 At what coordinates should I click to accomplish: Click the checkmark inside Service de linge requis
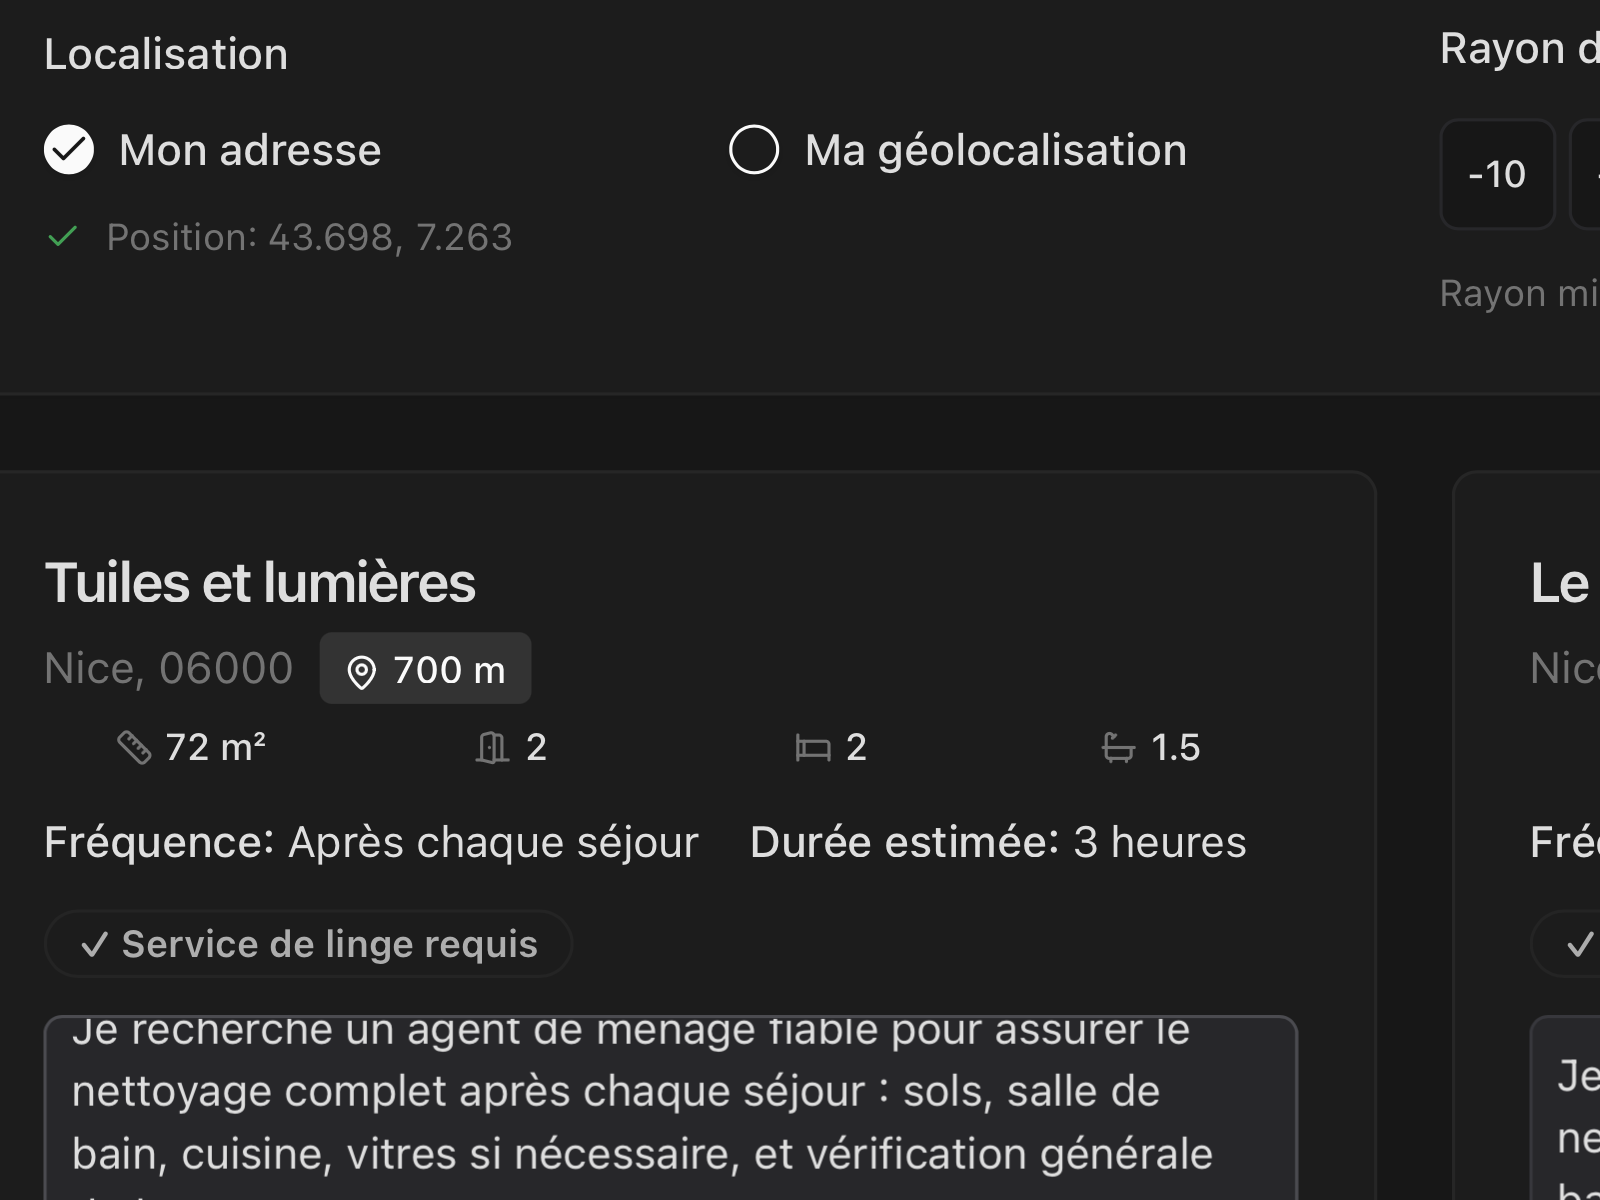[x=96, y=943]
